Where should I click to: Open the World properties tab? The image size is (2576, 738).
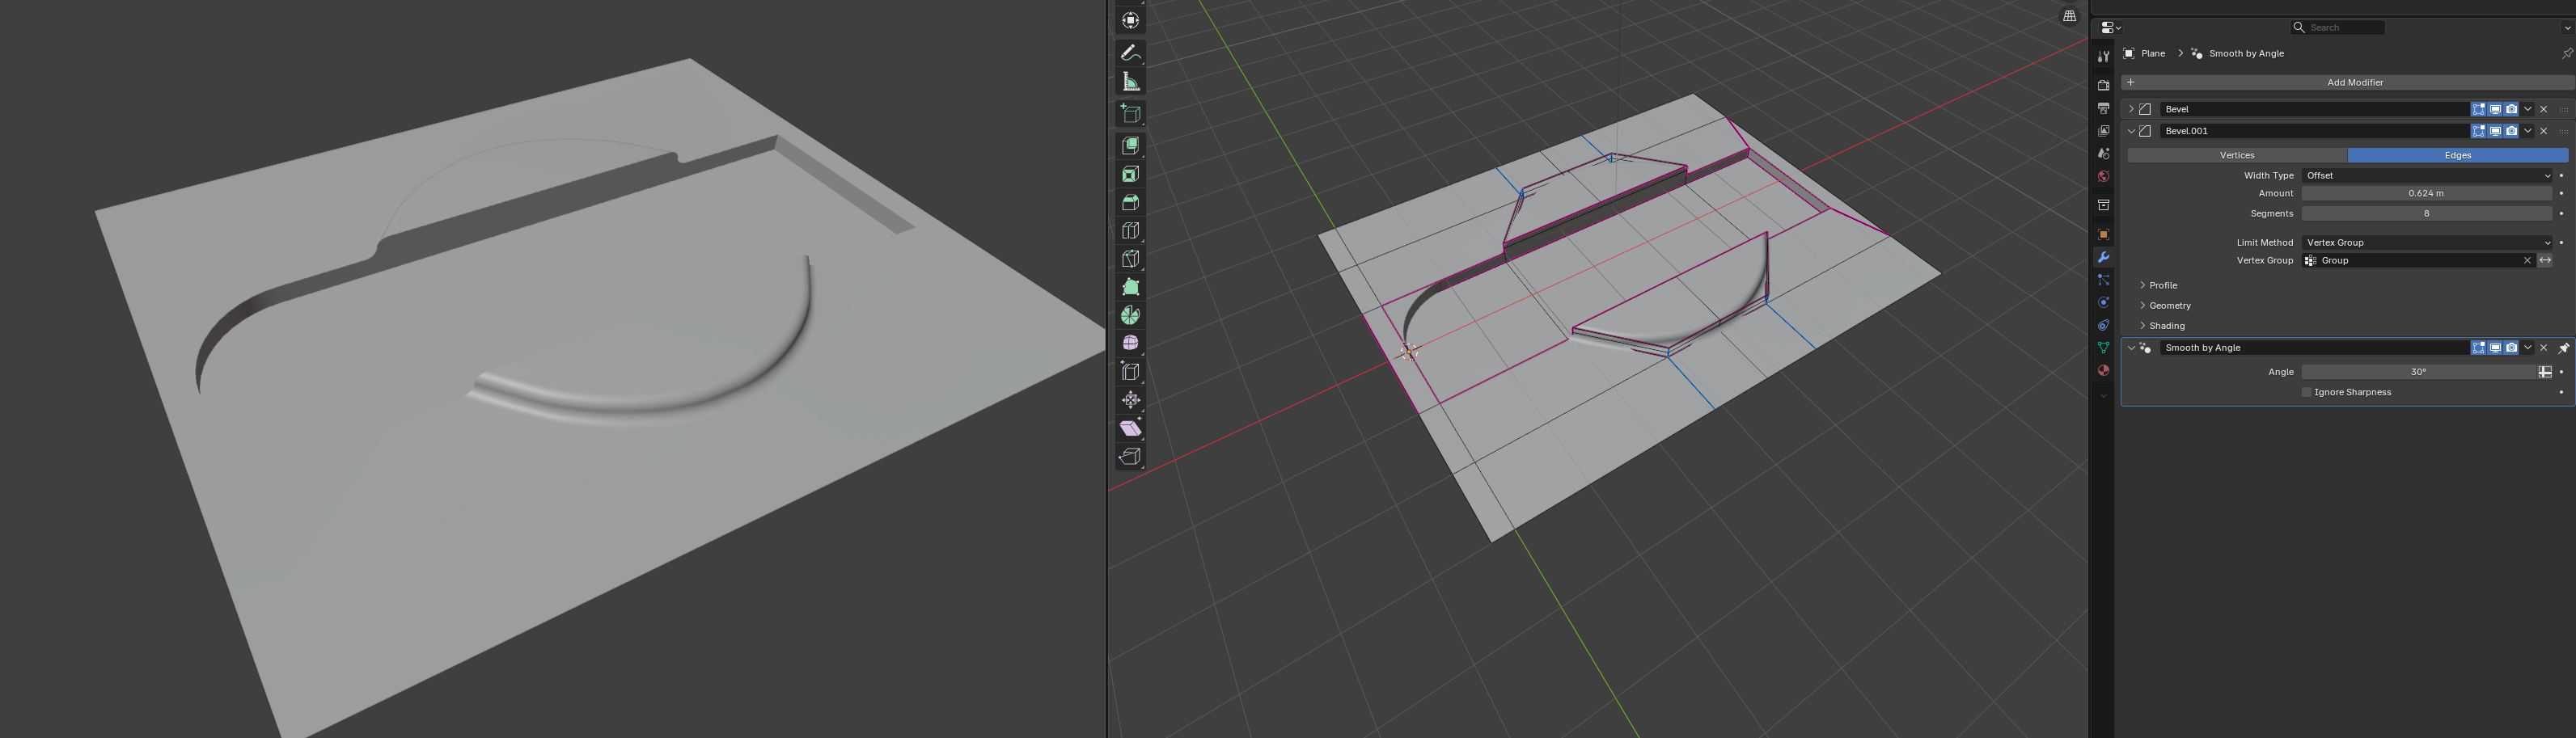pyautogui.click(x=2103, y=177)
